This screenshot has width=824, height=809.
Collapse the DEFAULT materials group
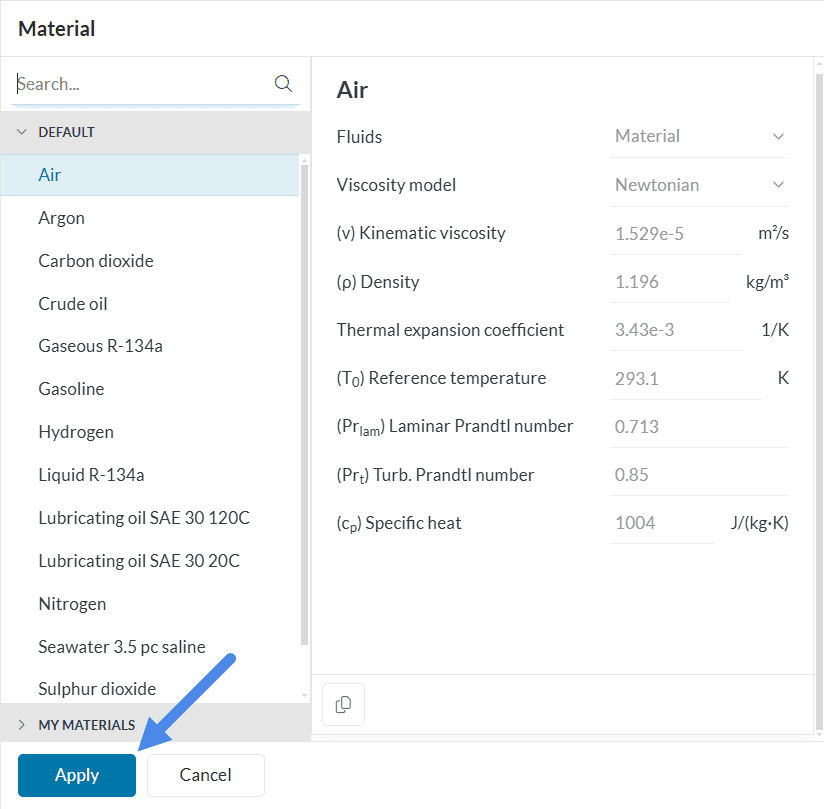click(22, 132)
